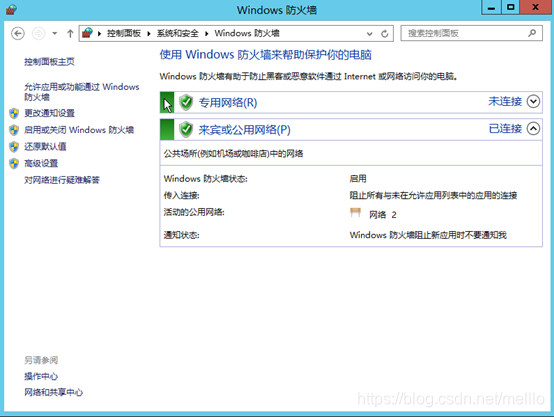
Task: Open address bar history dropdown
Action: coord(370,34)
